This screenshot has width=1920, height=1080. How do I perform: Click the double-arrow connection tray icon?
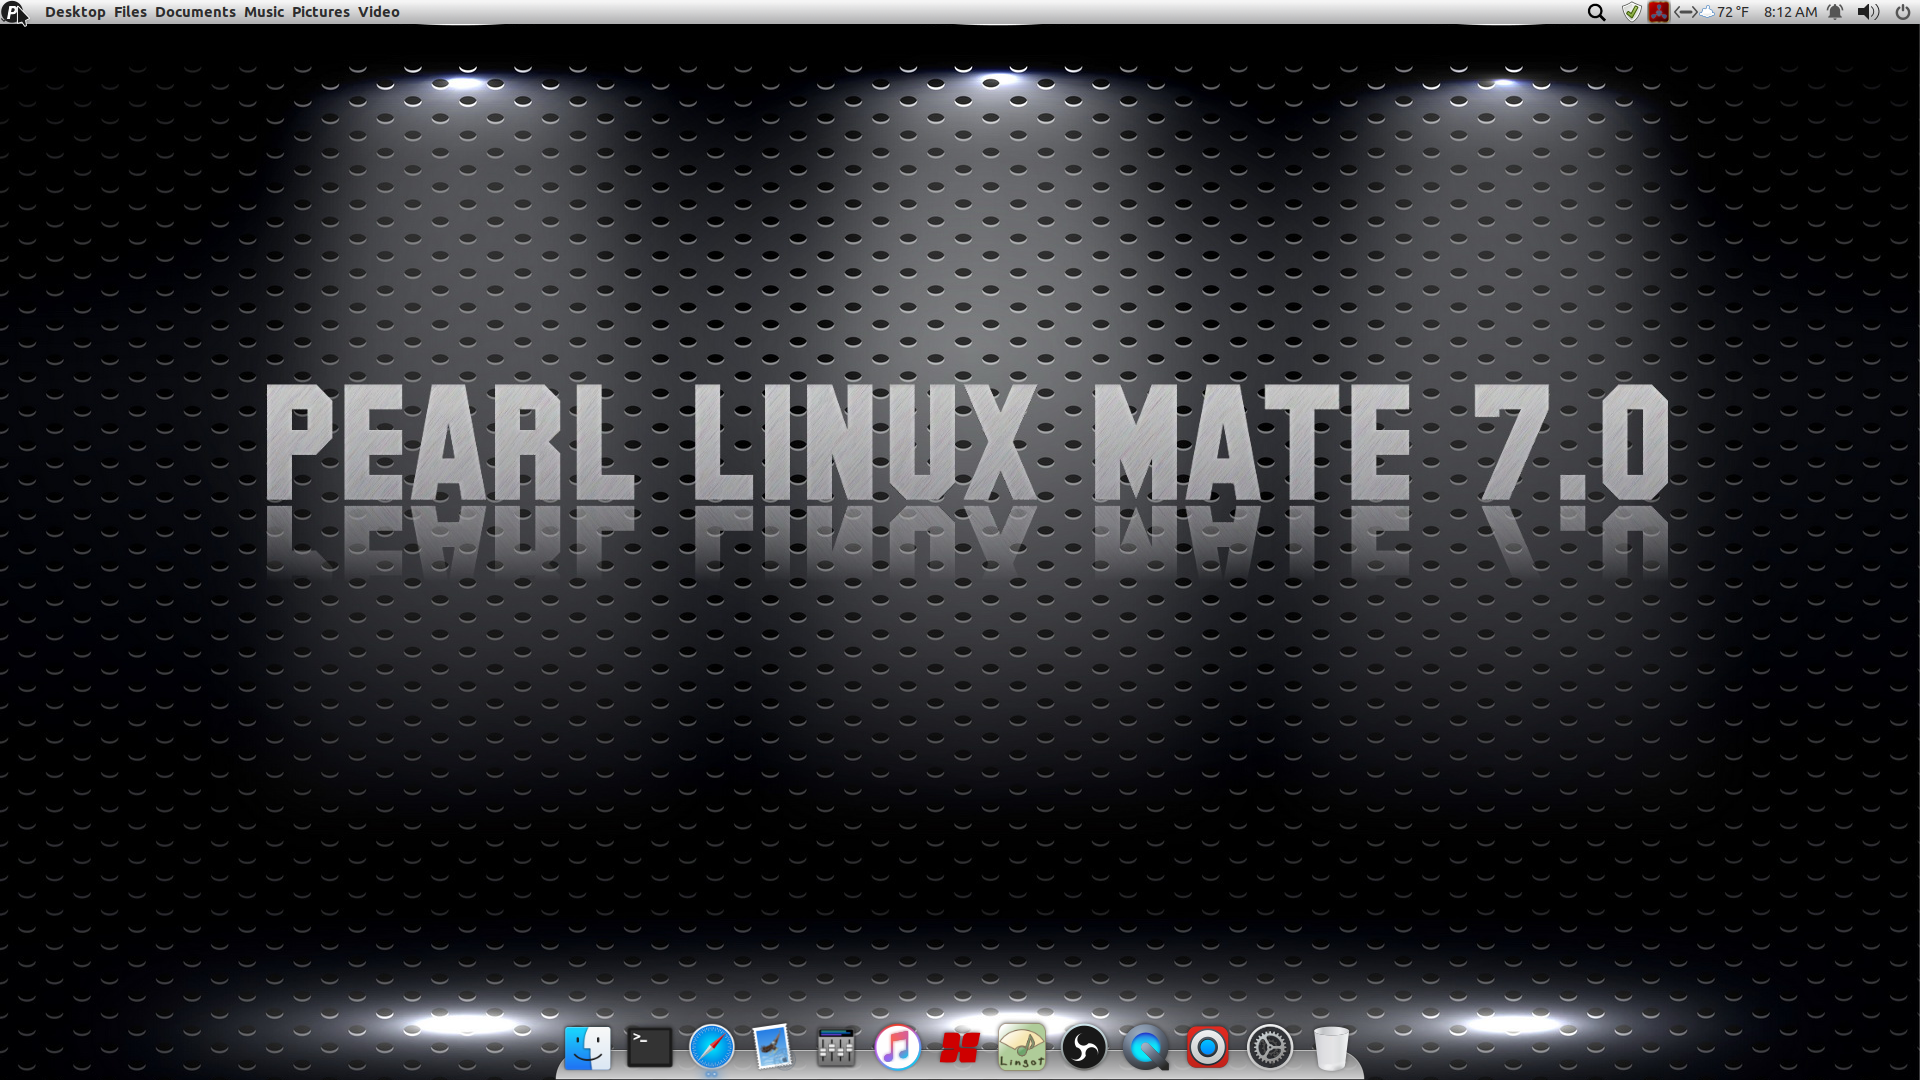tap(1685, 12)
